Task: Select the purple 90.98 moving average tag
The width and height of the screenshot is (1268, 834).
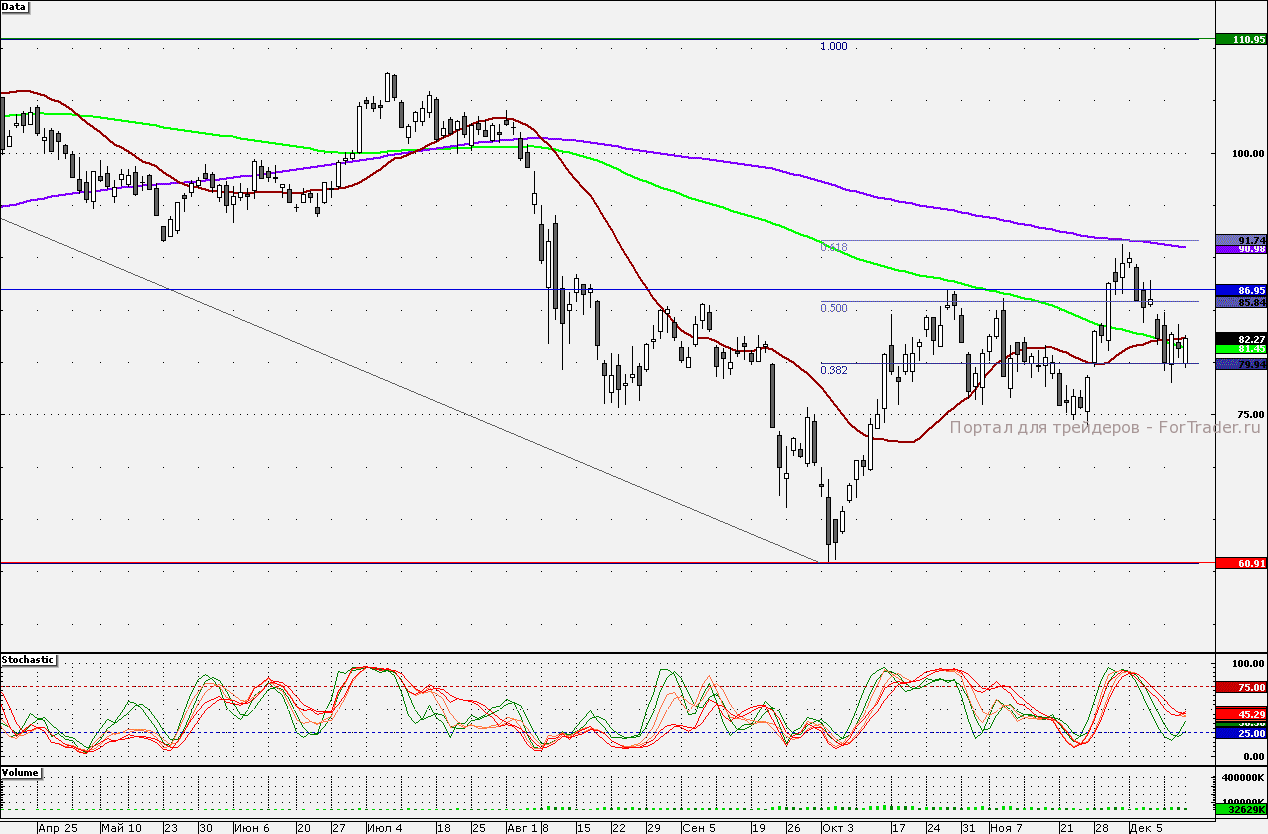Action: tap(1241, 248)
